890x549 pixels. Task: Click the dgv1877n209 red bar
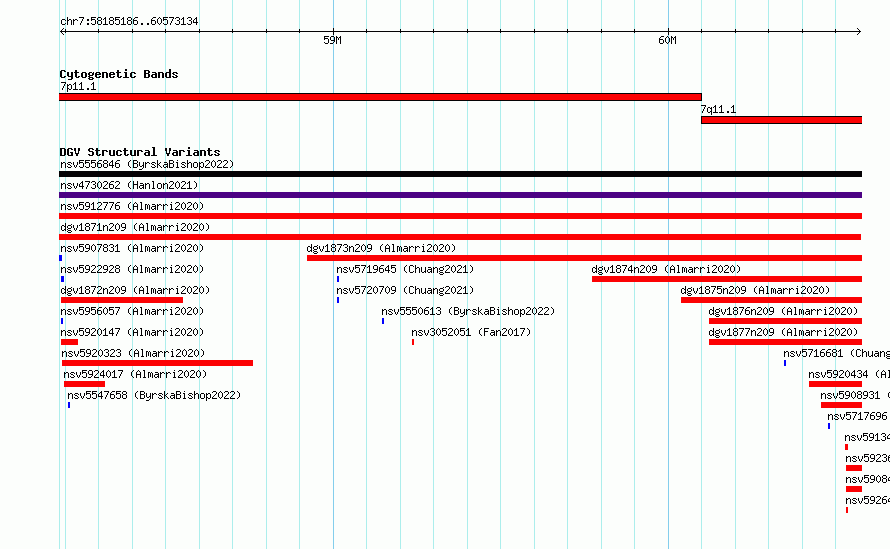point(786,342)
